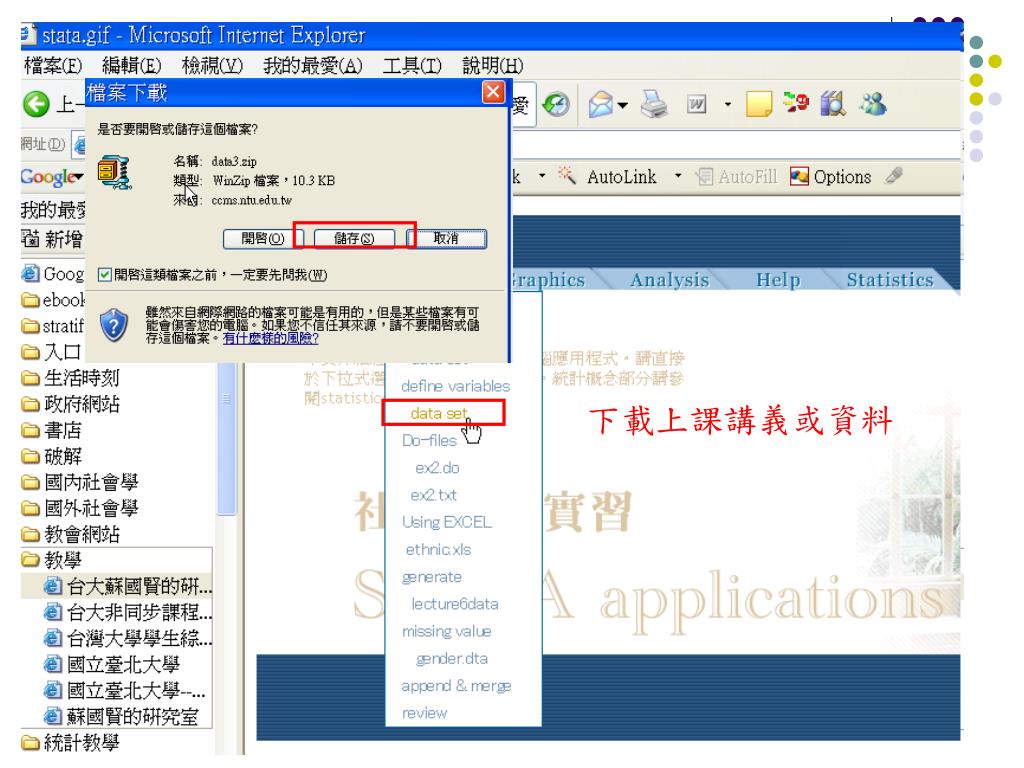The height and width of the screenshot is (768, 1024).
Task: Open favorite 台大非同步課程...
Action: [128, 613]
